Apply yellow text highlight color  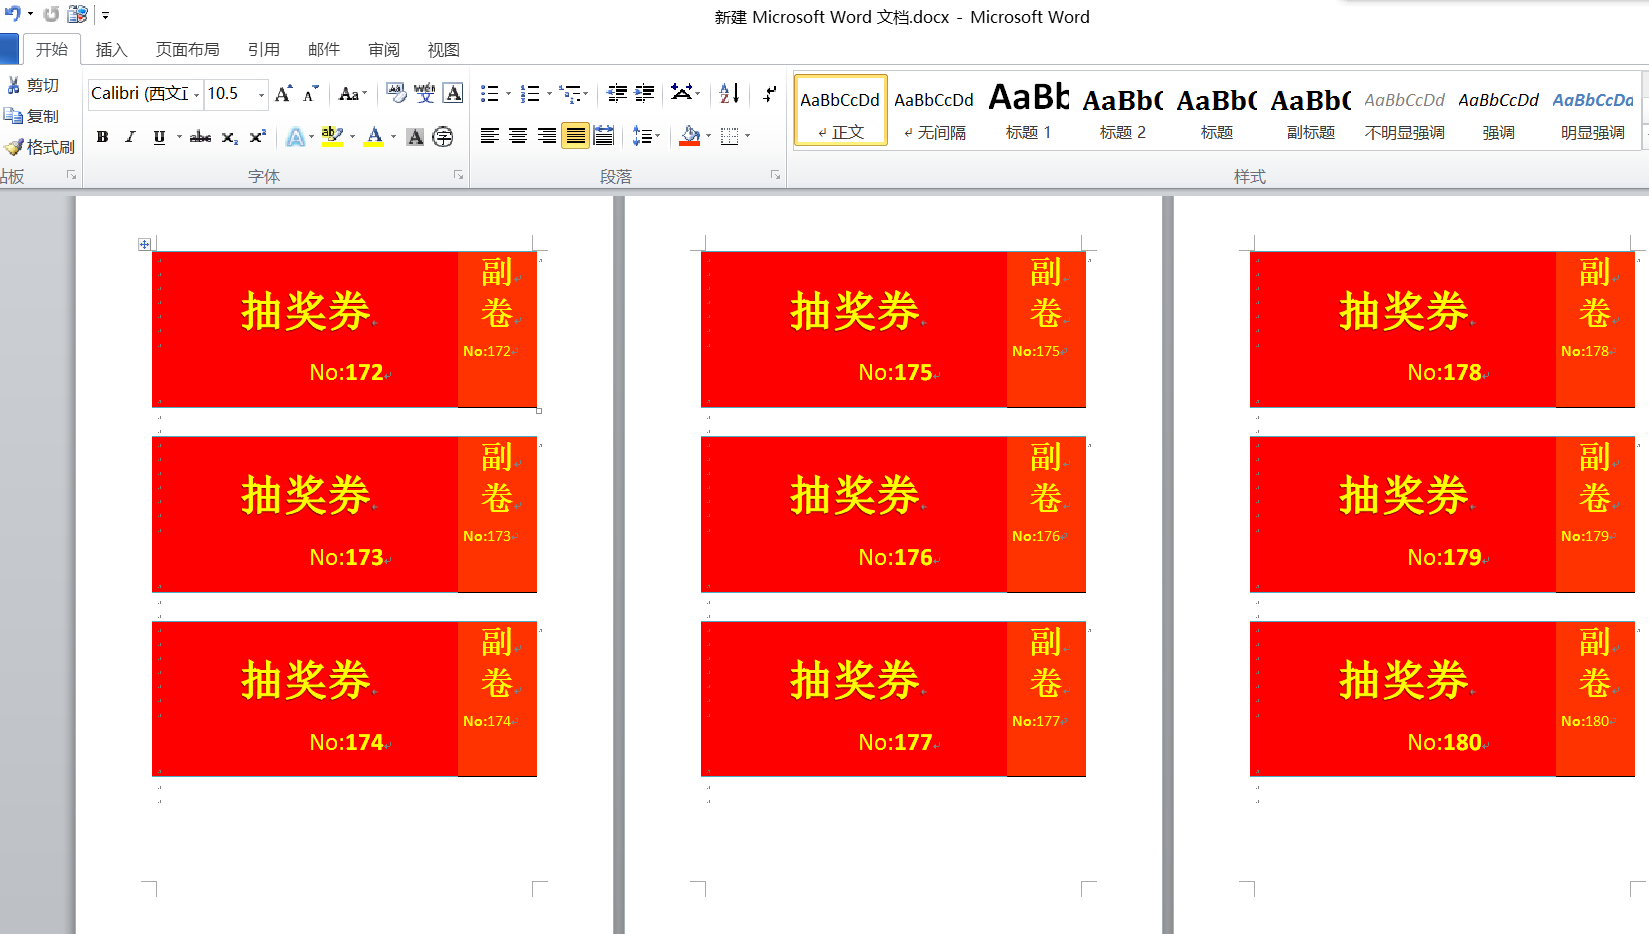click(x=332, y=137)
